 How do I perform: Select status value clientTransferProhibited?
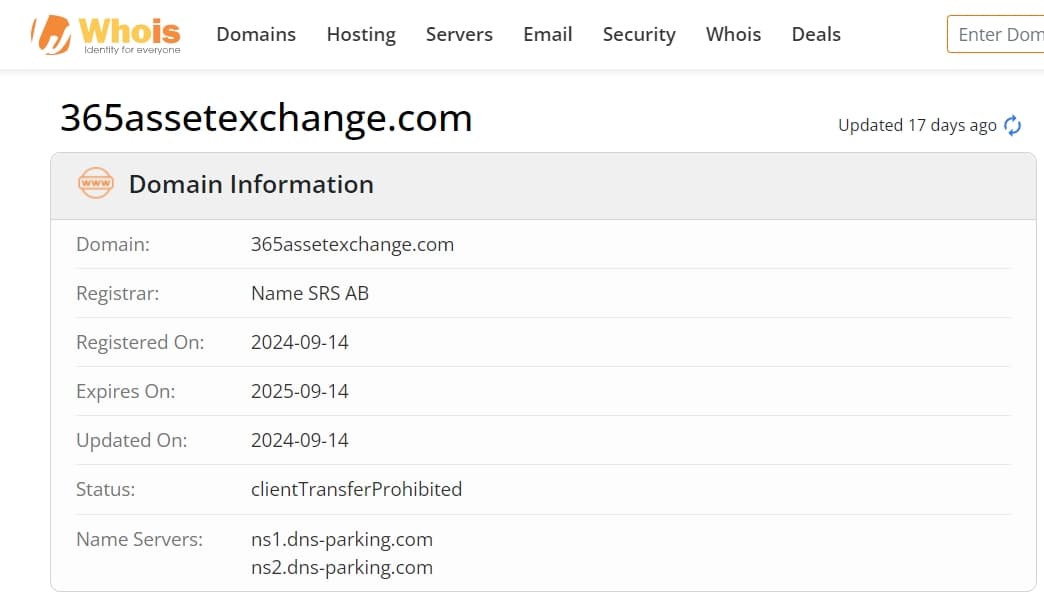[x=356, y=489]
